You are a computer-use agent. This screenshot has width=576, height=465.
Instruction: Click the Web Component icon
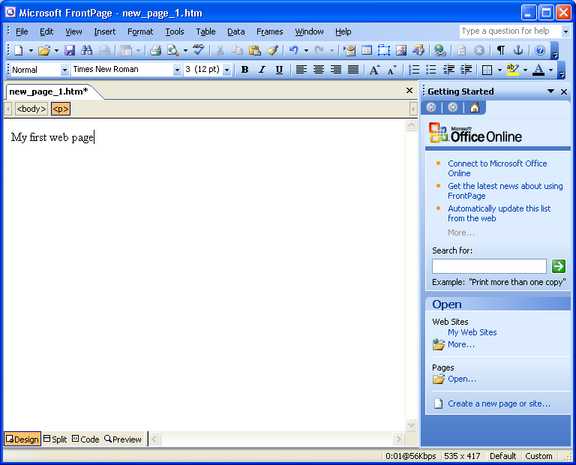pos(349,50)
